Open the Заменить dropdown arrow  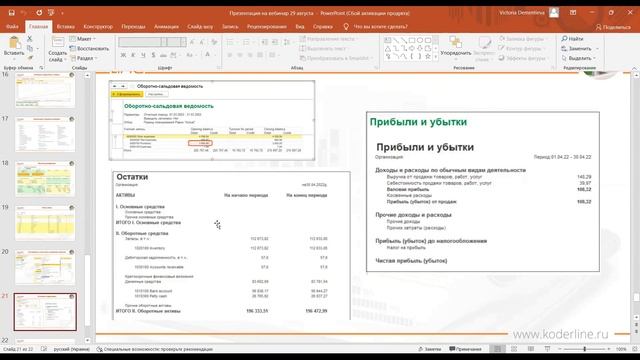tap(597, 49)
